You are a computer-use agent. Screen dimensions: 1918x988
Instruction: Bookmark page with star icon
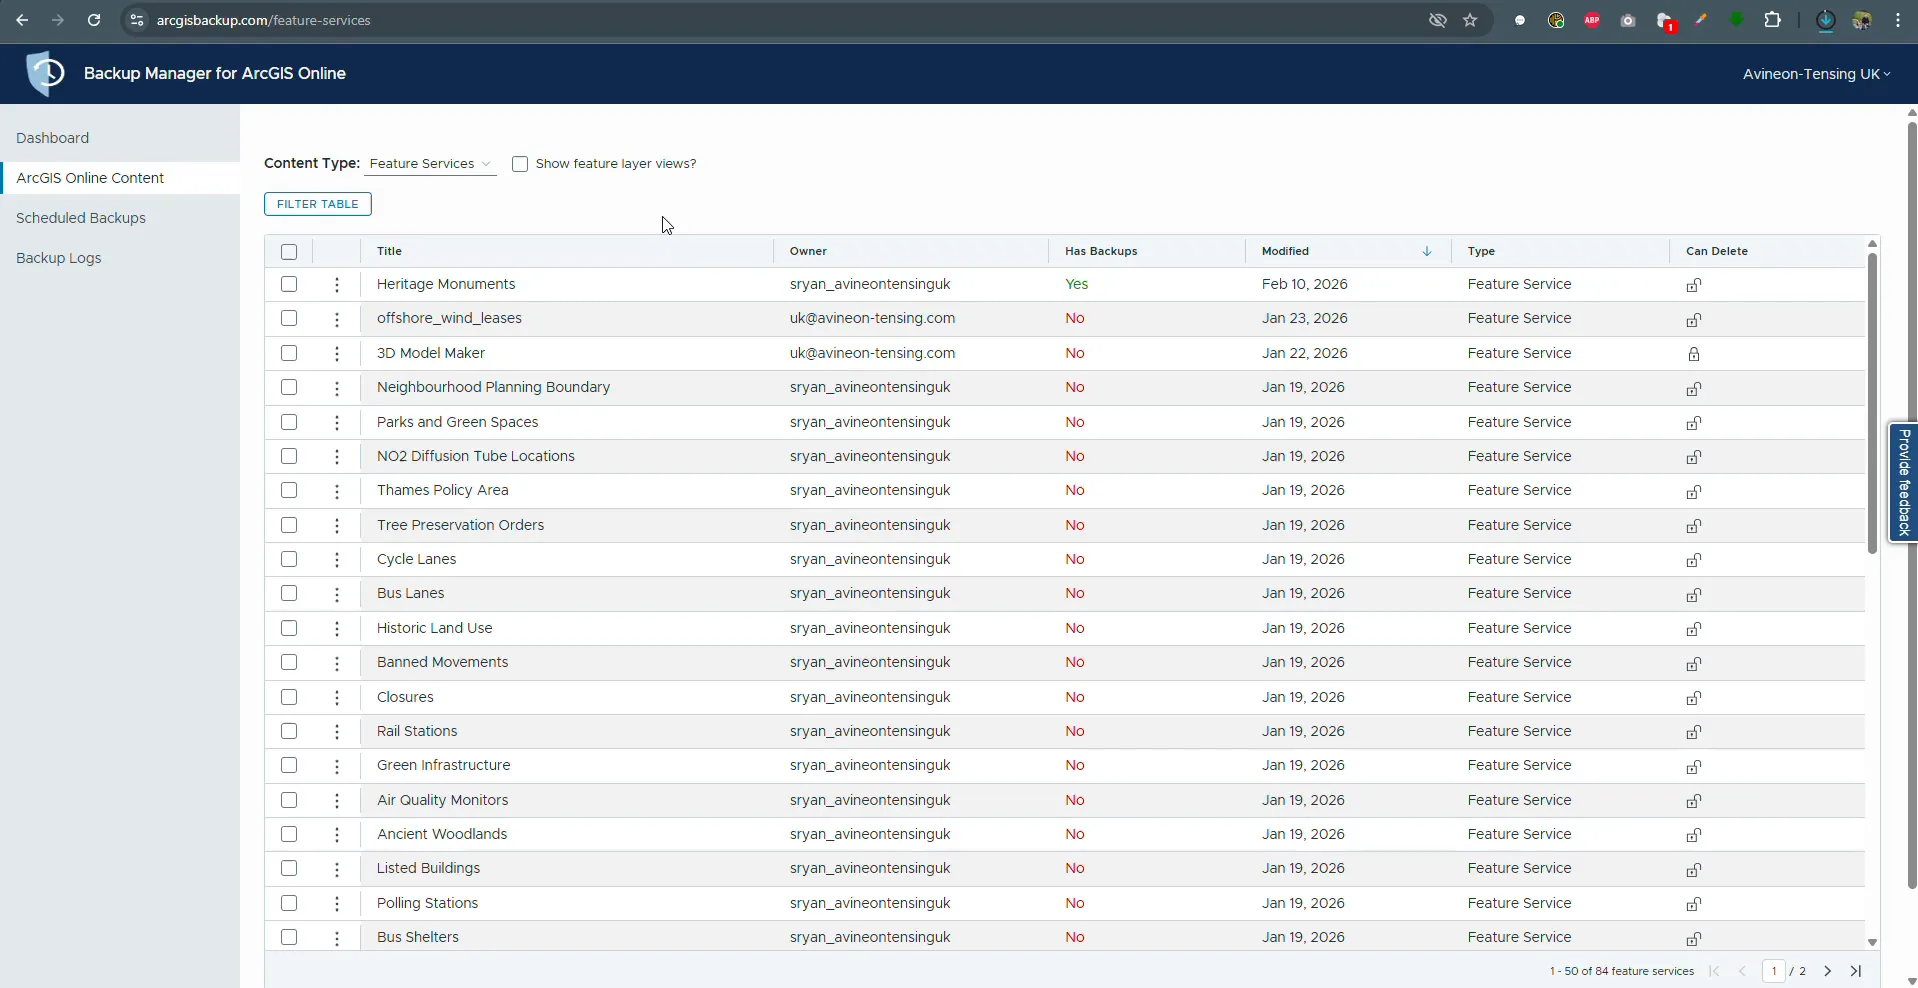[1470, 20]
